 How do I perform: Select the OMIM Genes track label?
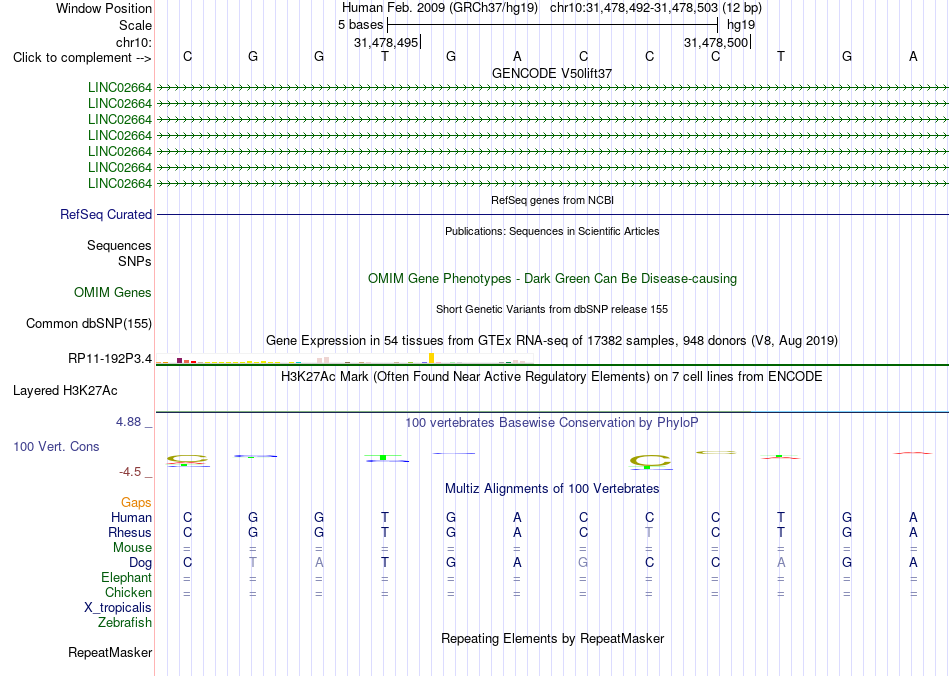[113, 293]
